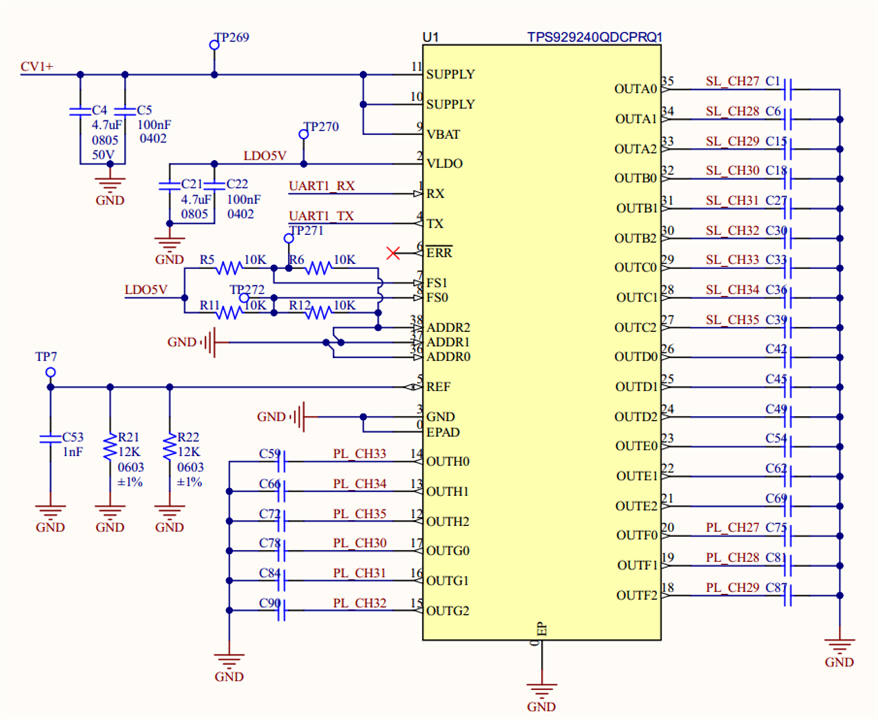Select the VLDO pin label
Image resolution: width=878 pixels, height=720 pixels.
click(445, 164)
